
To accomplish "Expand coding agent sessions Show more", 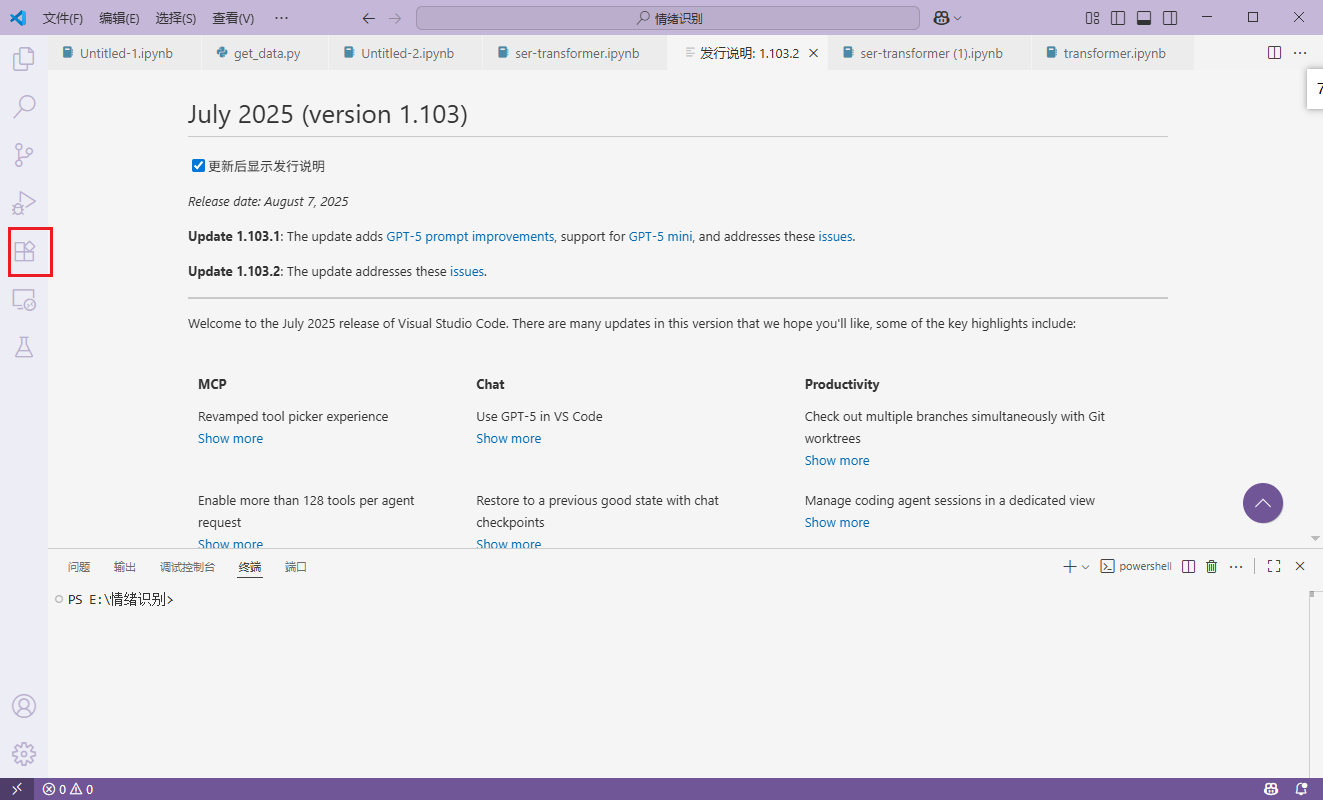I will pyautogui.click(x=837, y=522).
